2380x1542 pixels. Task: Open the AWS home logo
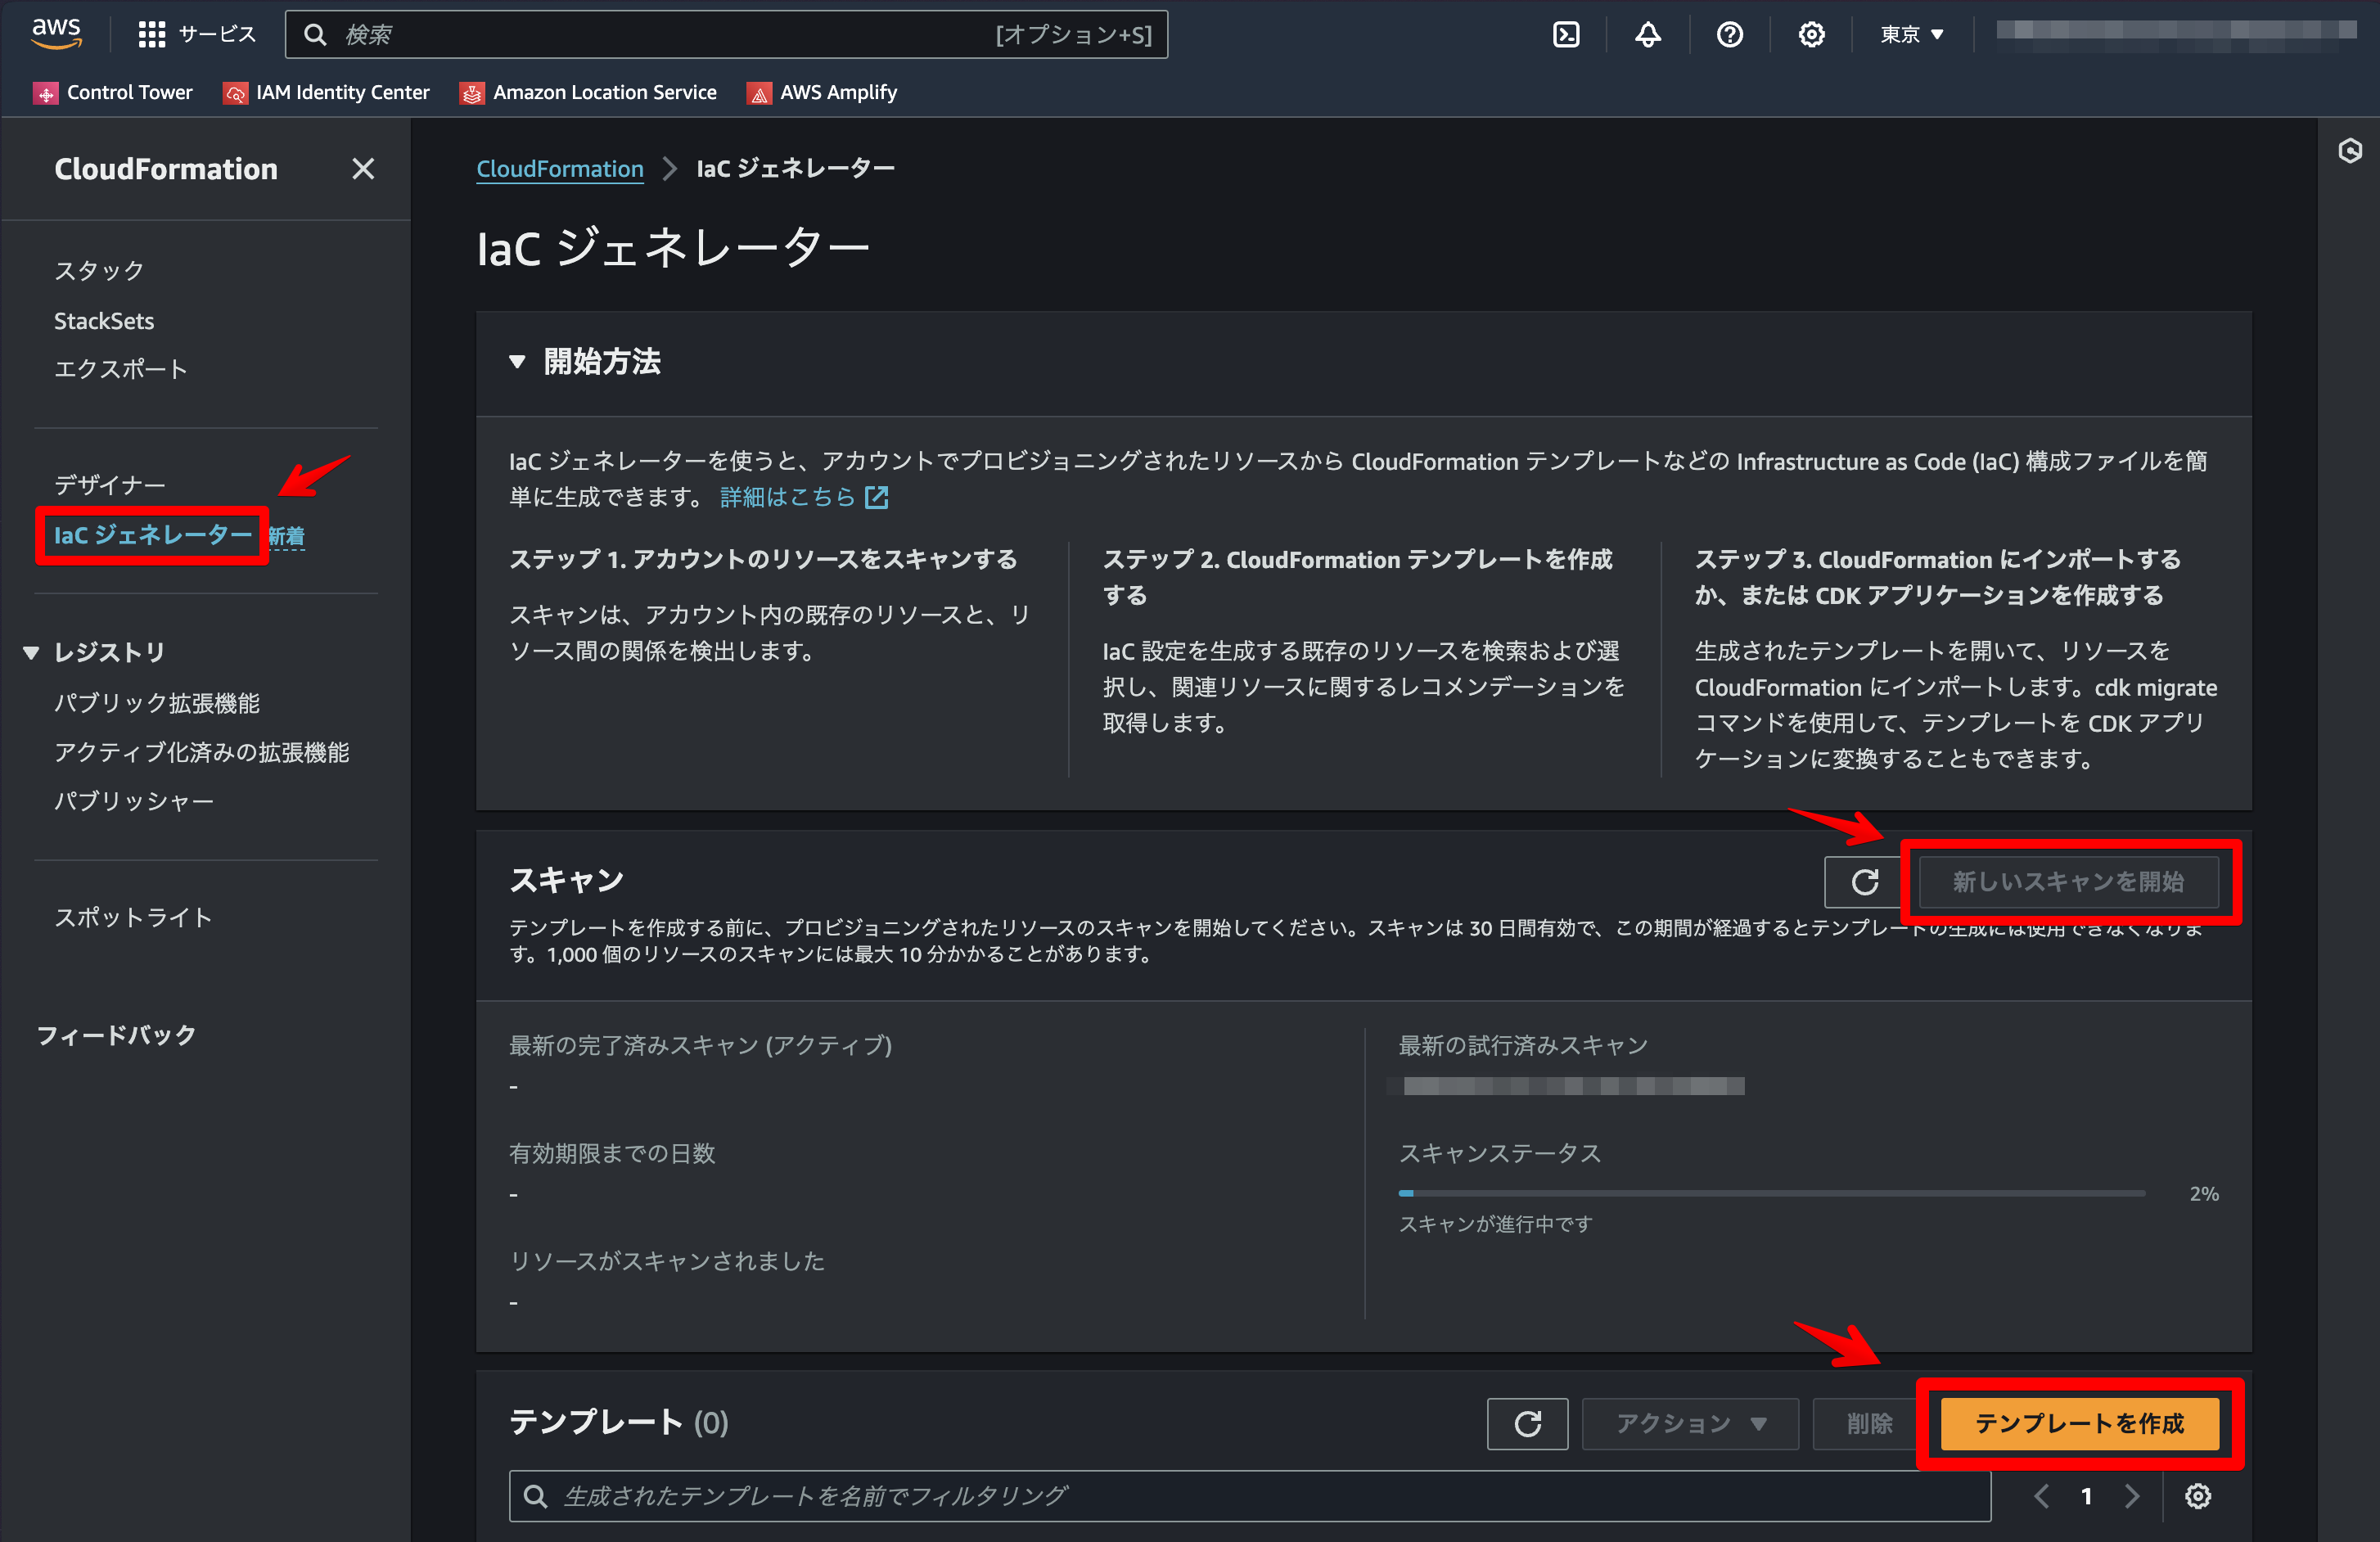pyautogui.click(x=56, y=33)
